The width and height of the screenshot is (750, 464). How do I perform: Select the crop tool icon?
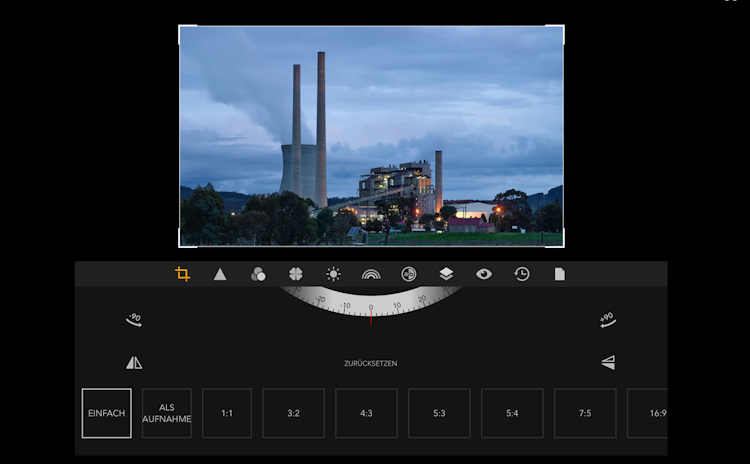pyautogui.click(x=183, y=274)
